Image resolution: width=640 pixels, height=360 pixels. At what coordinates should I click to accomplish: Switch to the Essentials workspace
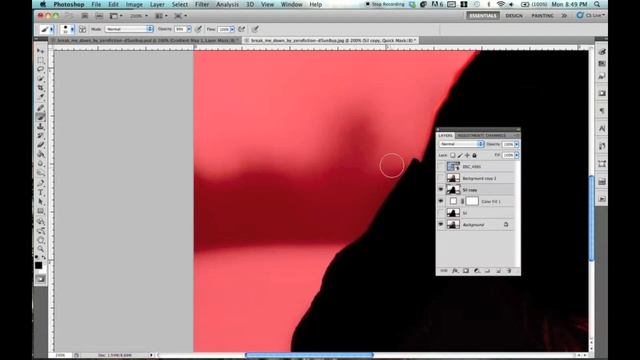tap(483, 16)
